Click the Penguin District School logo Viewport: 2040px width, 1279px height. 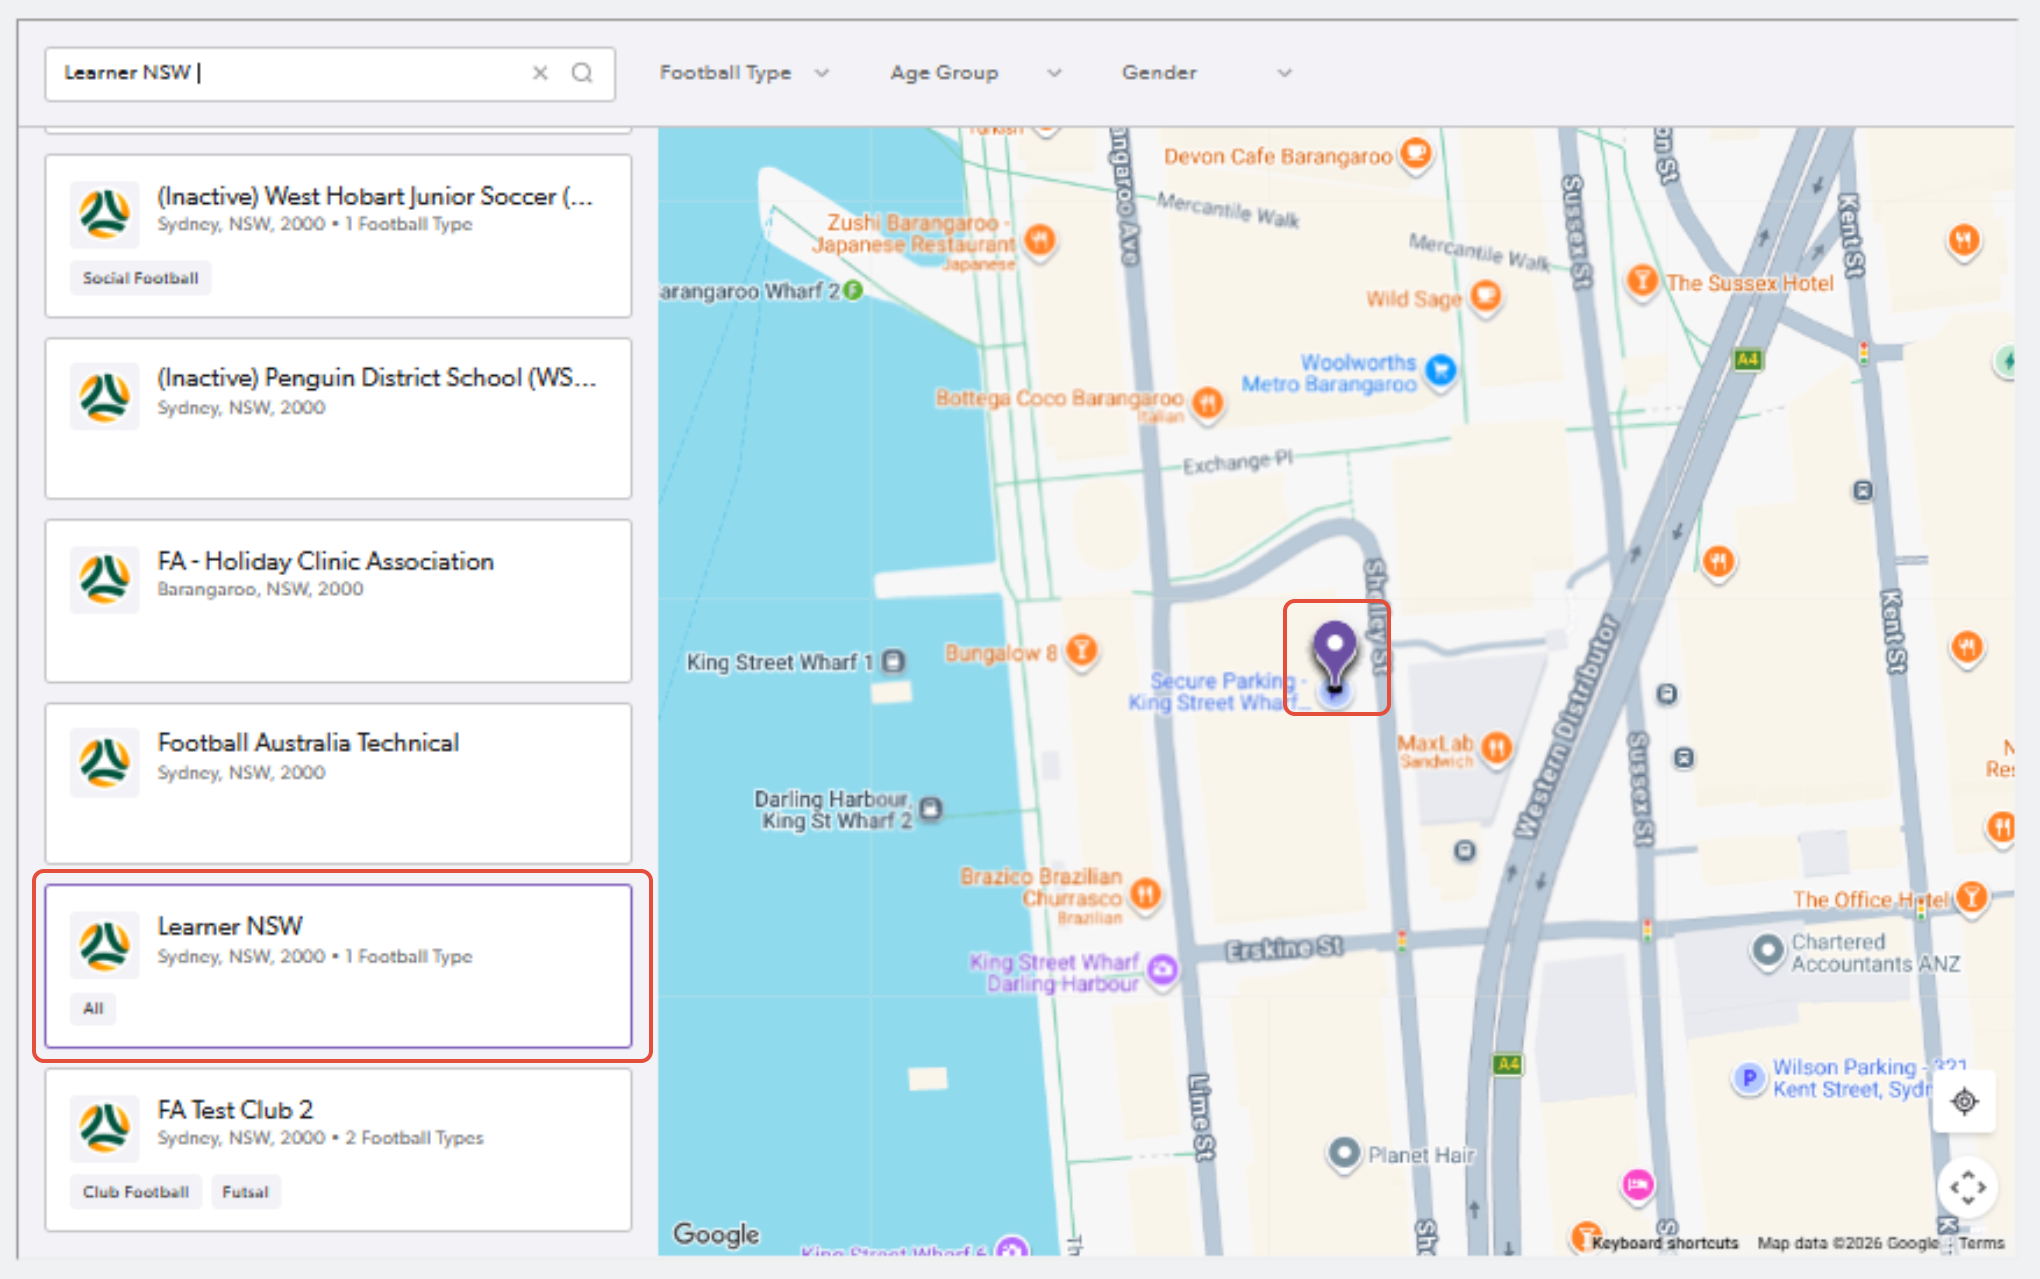pyautogui.click(x=104, y=397)
